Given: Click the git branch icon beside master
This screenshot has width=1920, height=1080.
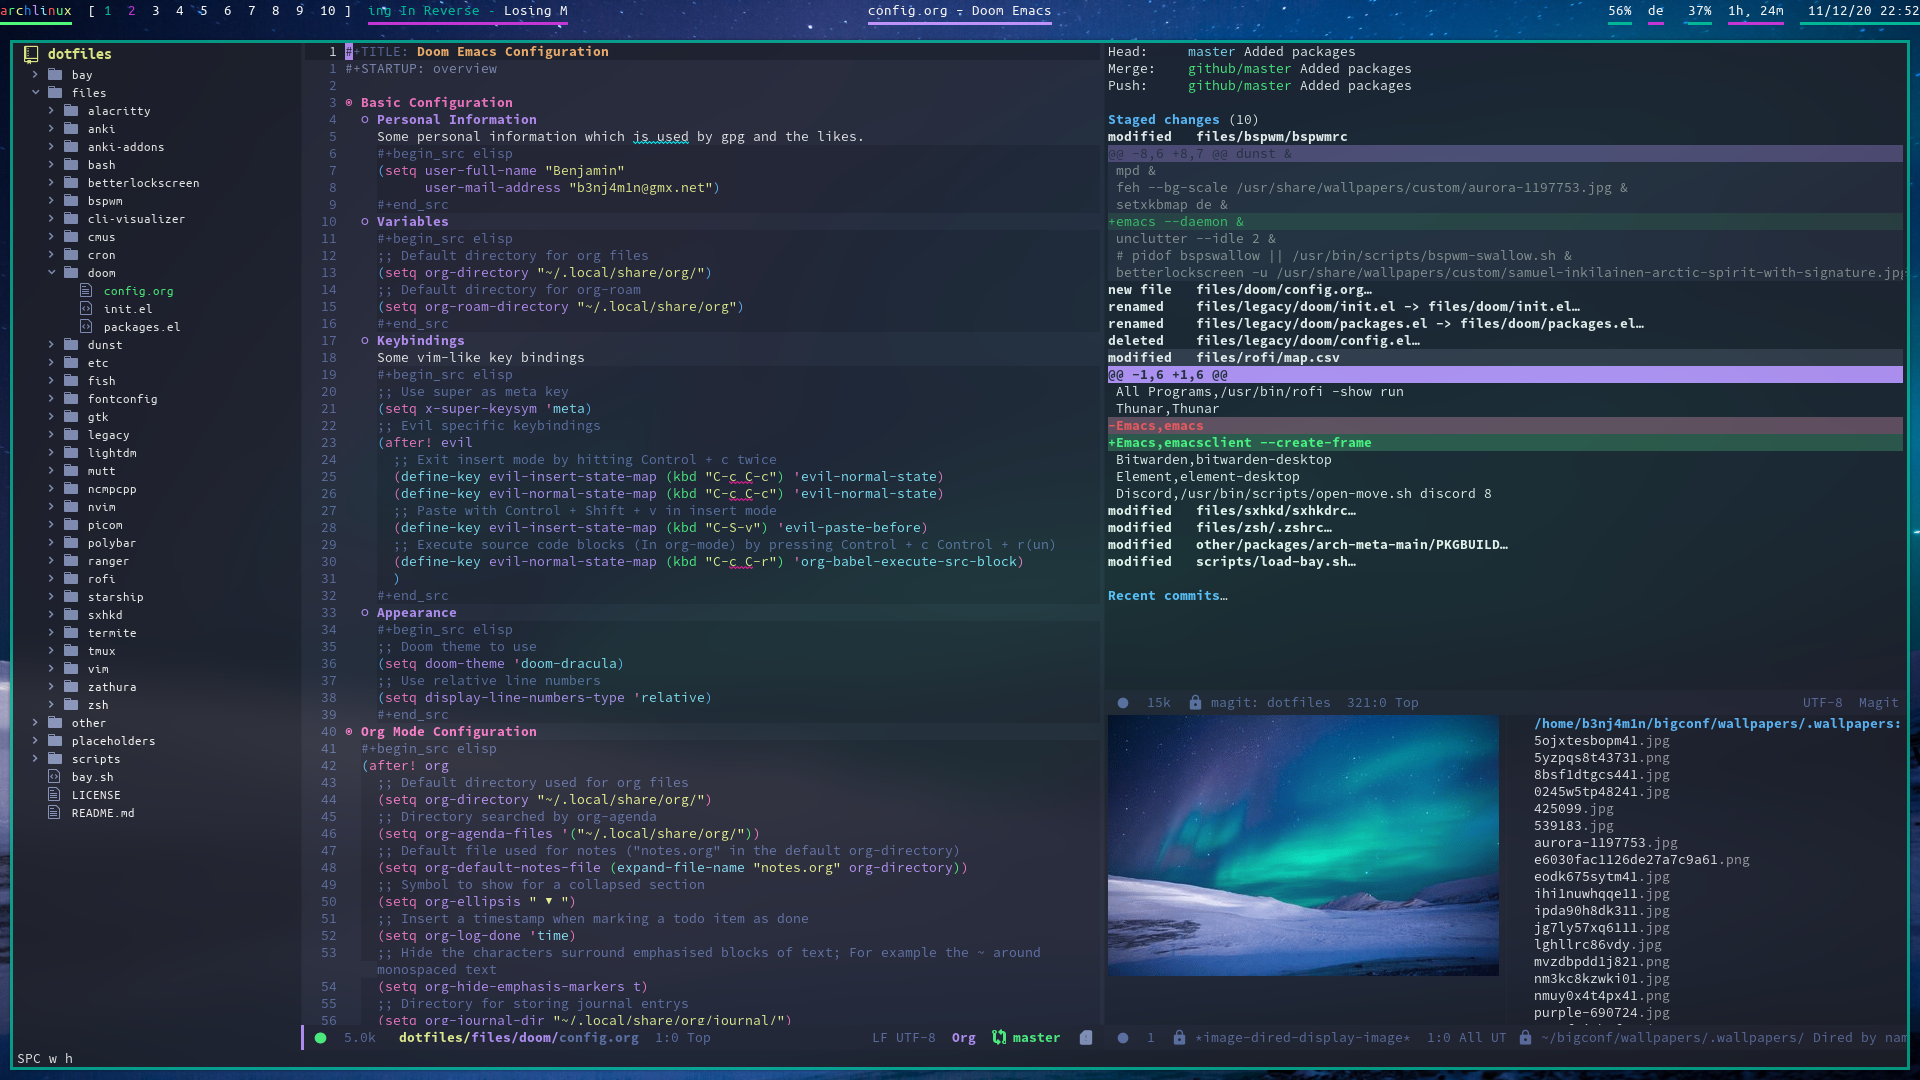Looking at the screenshot, I should (x=998, y=1038).
